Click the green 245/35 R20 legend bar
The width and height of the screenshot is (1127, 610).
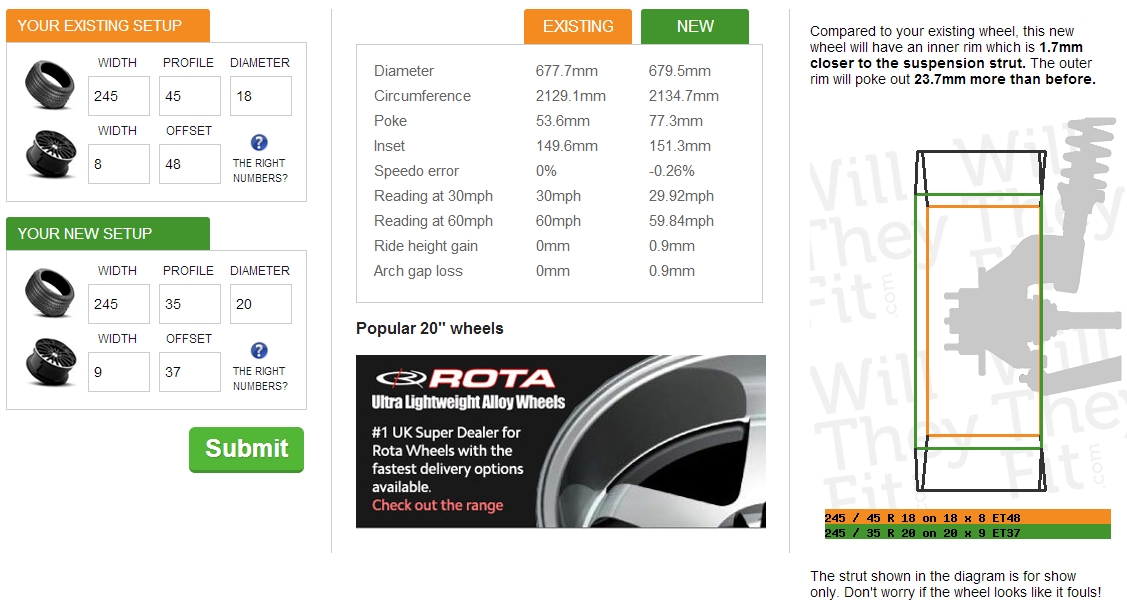[967, 532]
